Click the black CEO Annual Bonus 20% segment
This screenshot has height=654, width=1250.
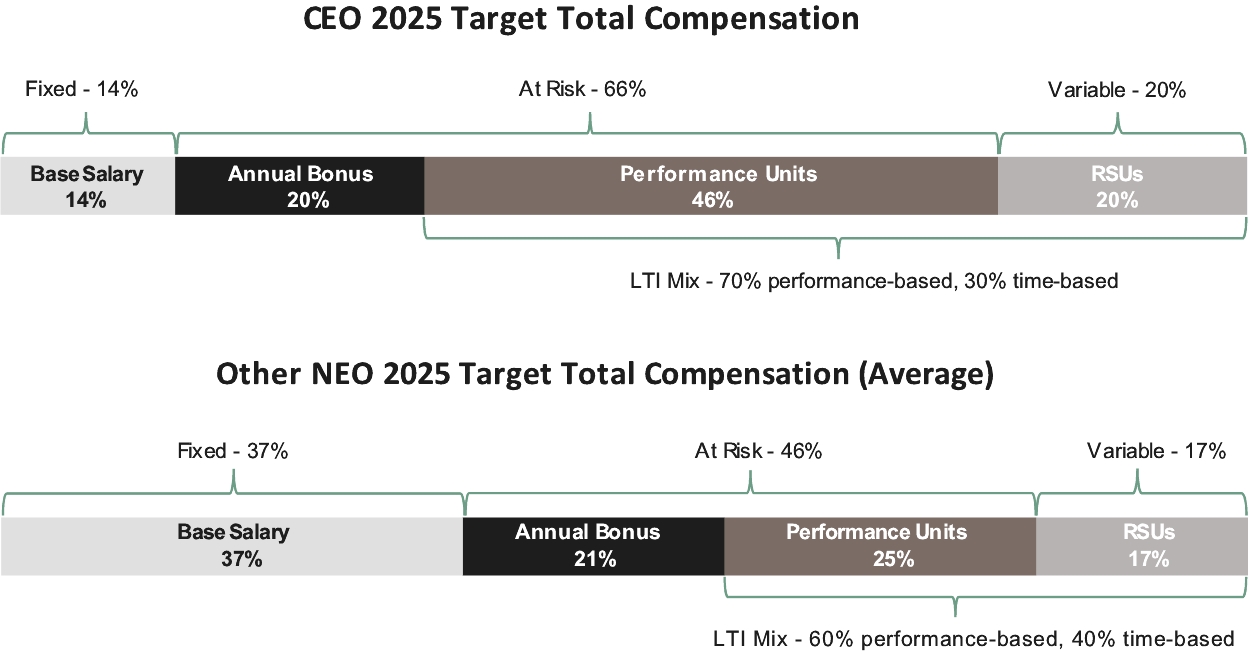pyautogui.click(x=300, y=186)
